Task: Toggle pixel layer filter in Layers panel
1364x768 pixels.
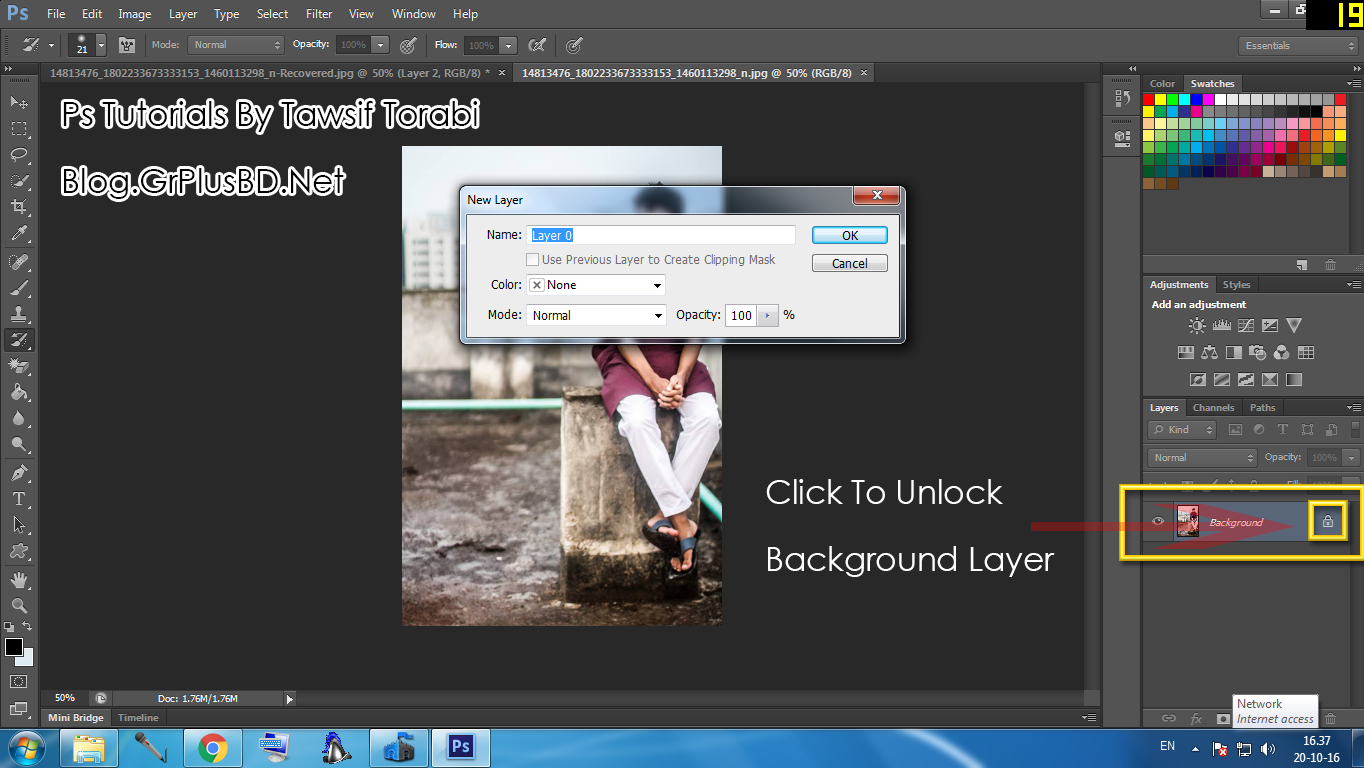Action: pyautogui.click(x=1235, y=430)
